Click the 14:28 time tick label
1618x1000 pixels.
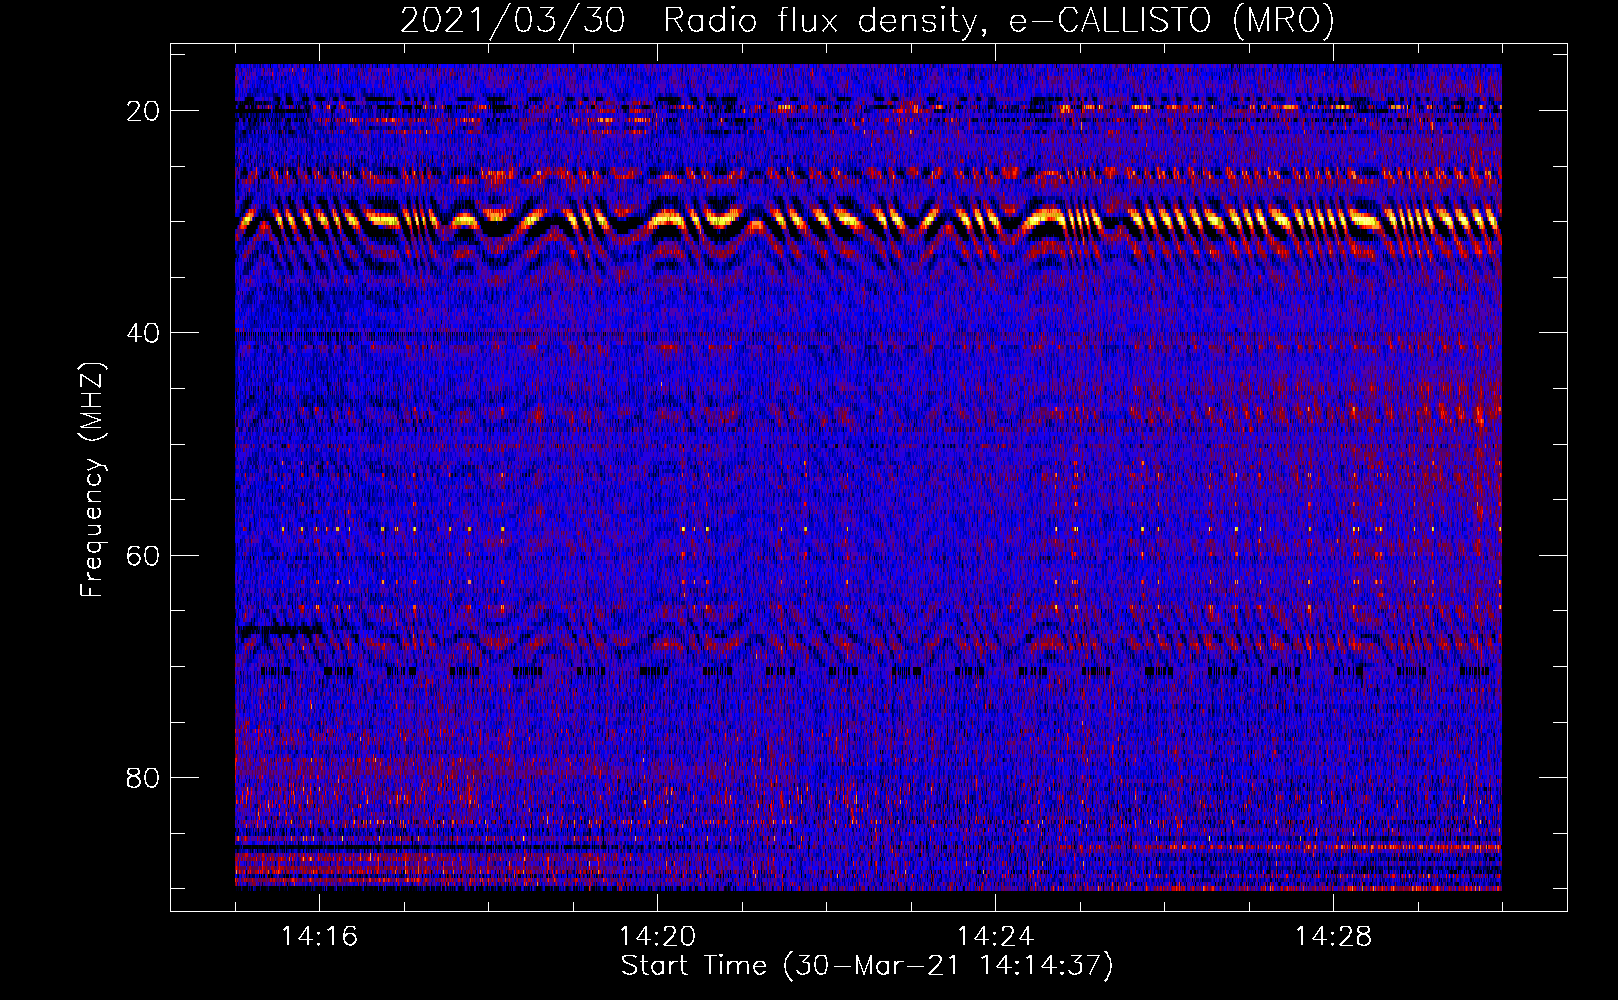click(x=1334, y=937)
